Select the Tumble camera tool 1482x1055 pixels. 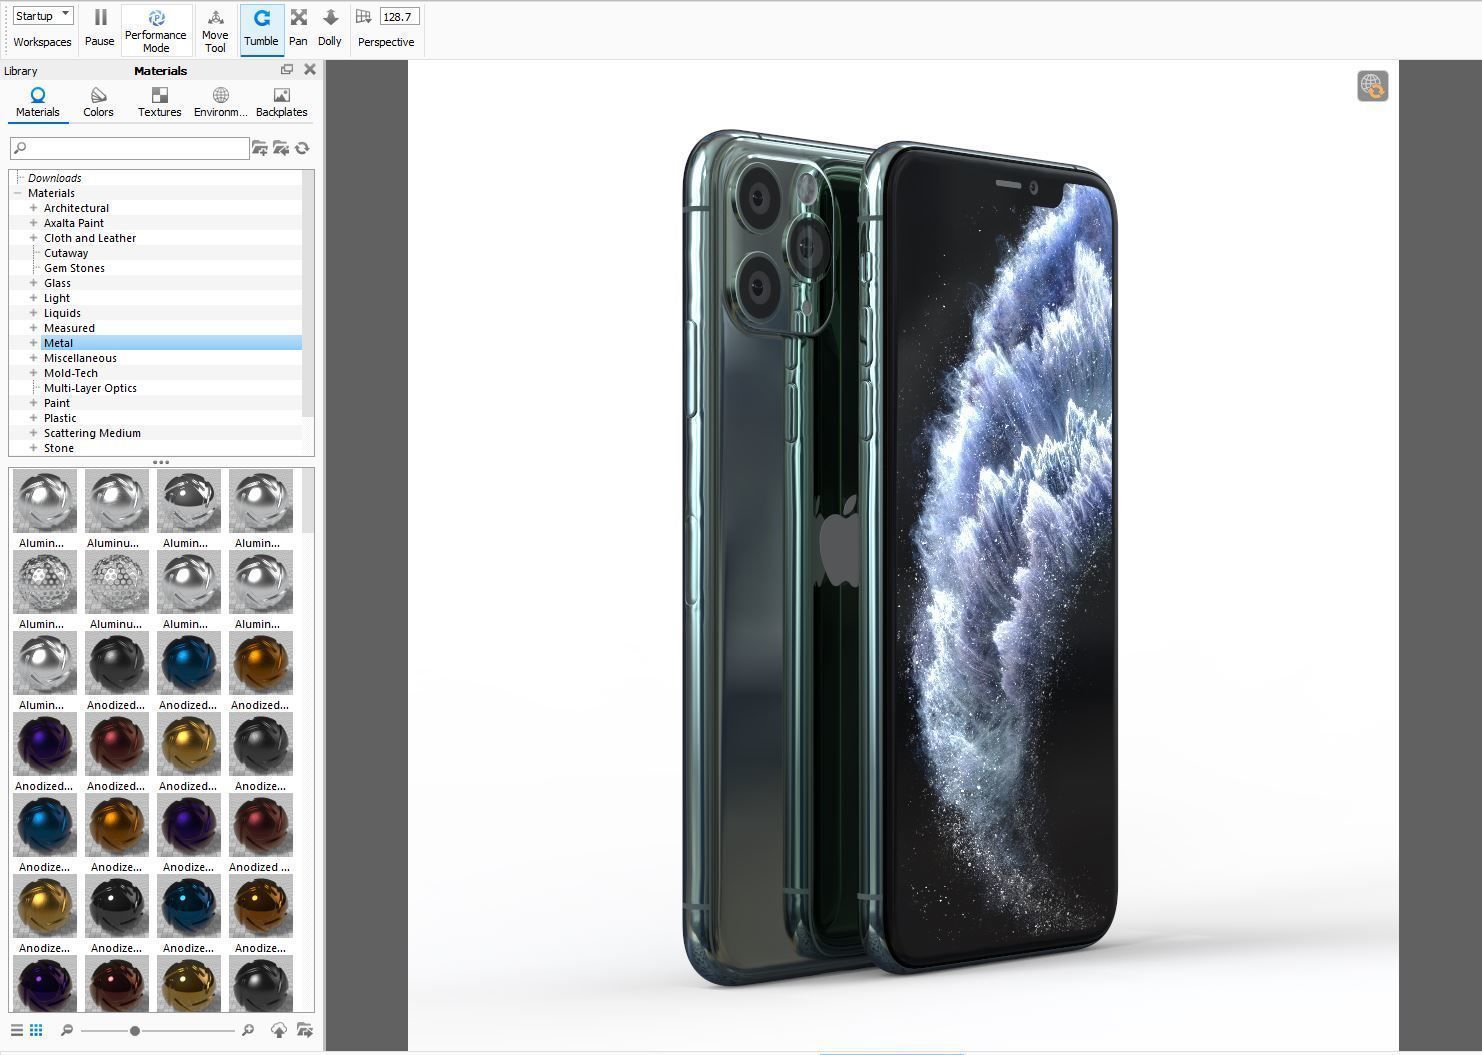click(261, 28)
